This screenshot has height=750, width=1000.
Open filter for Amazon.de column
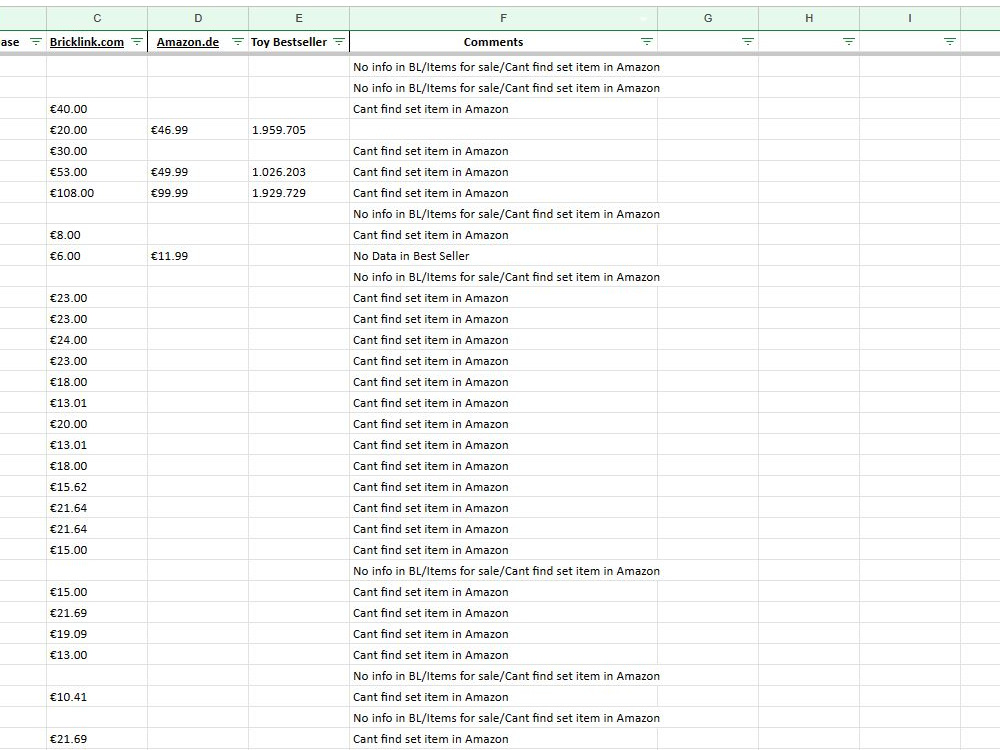pyautogui.click(x=237, y=42)
